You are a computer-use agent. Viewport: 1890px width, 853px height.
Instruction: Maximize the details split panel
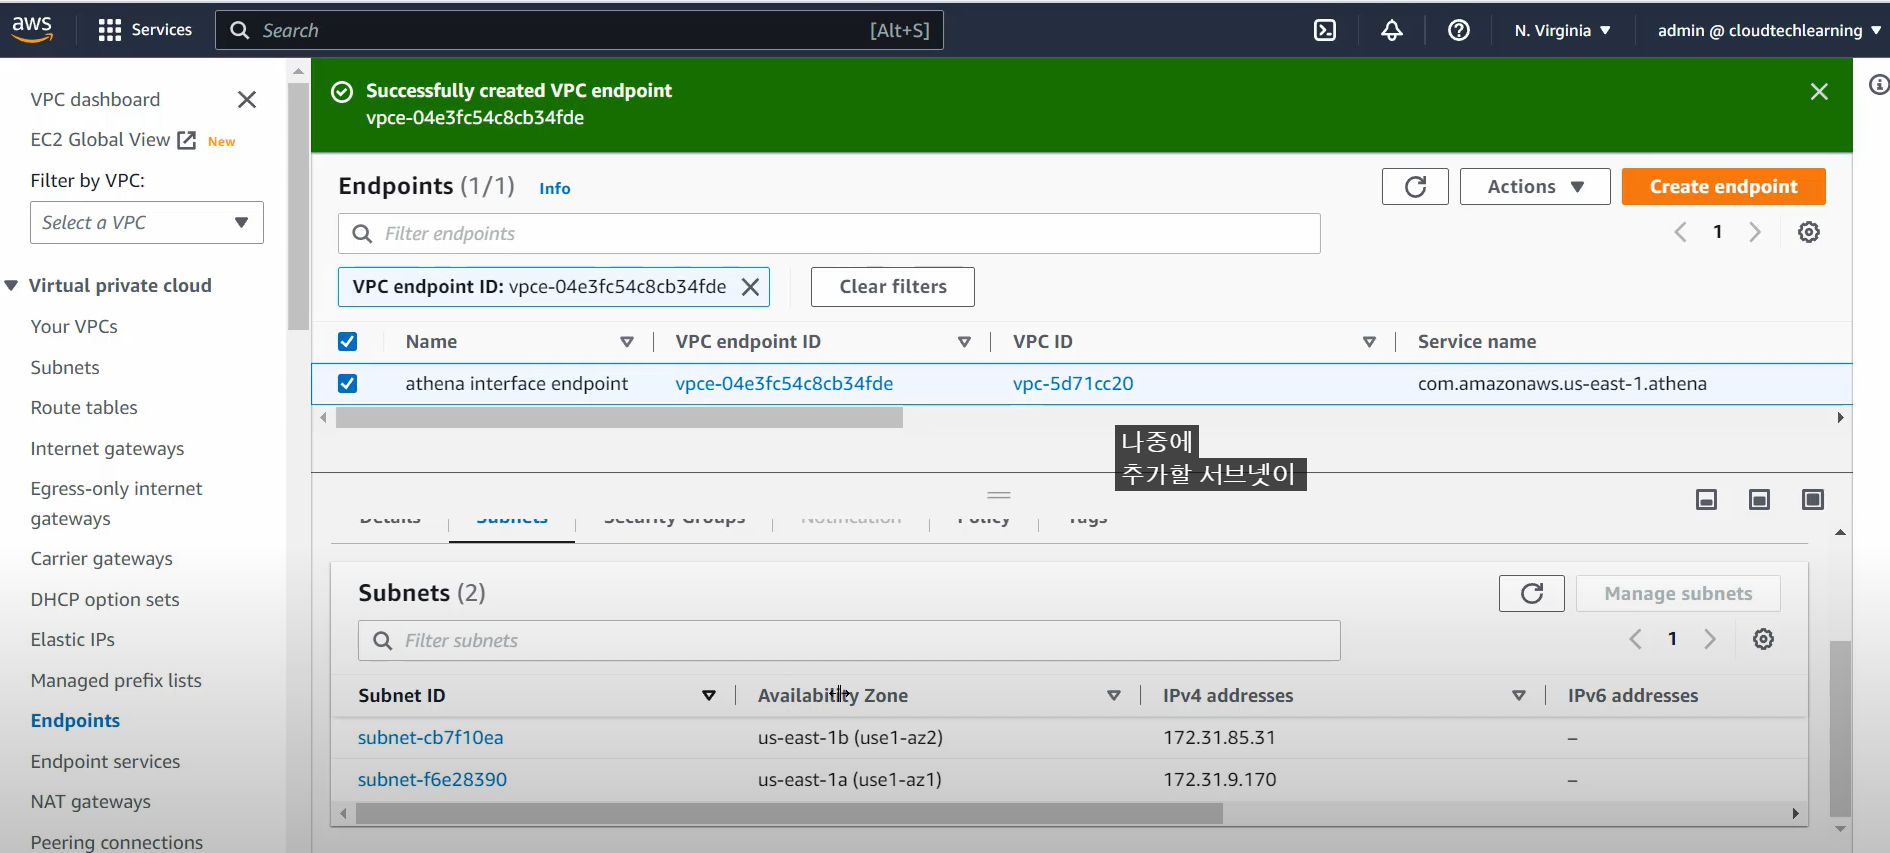(1813, 499)
